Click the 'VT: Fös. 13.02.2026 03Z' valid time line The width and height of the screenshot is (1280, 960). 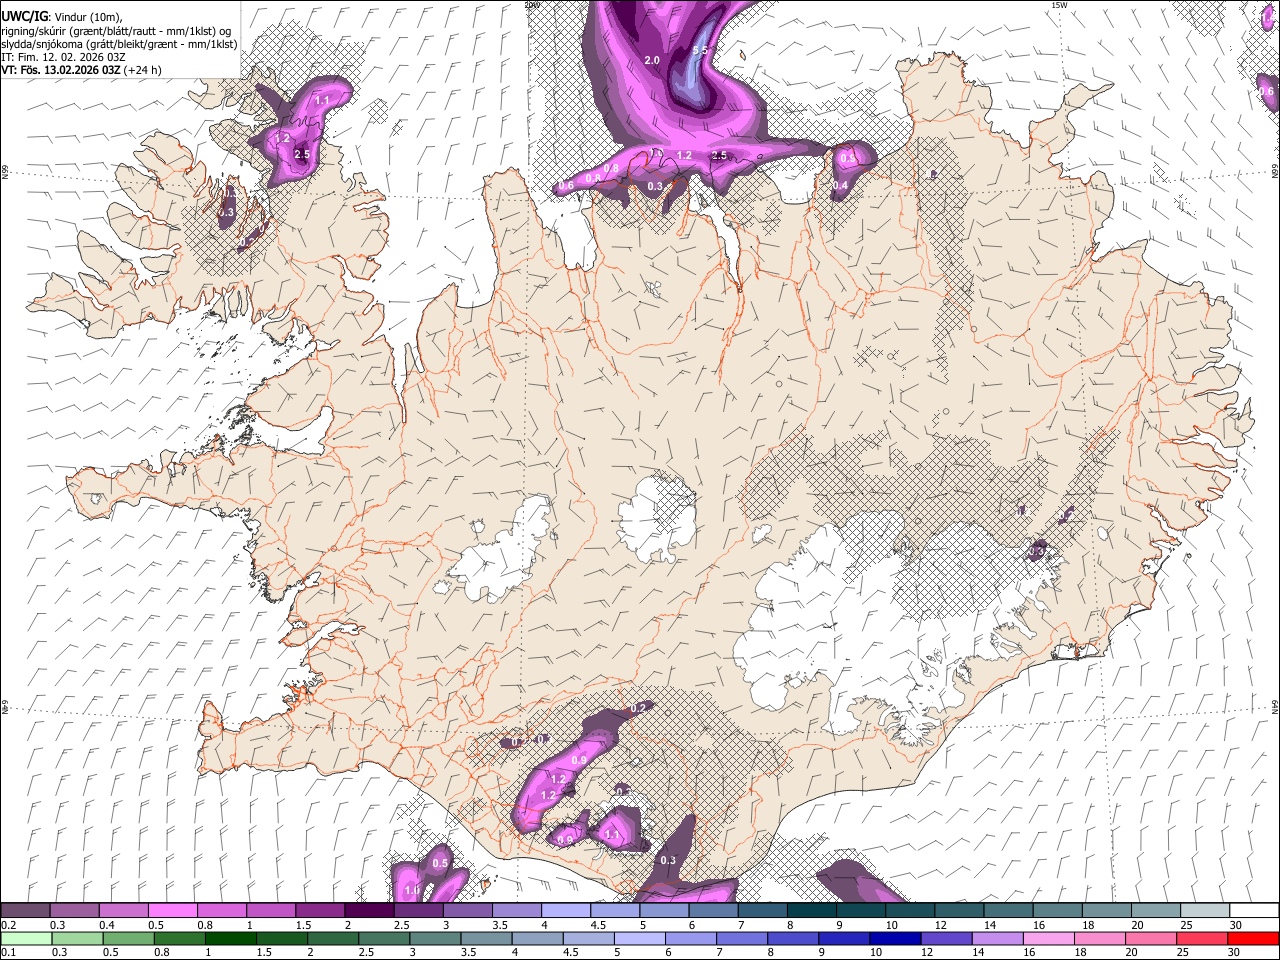click(x=81, y=70)
